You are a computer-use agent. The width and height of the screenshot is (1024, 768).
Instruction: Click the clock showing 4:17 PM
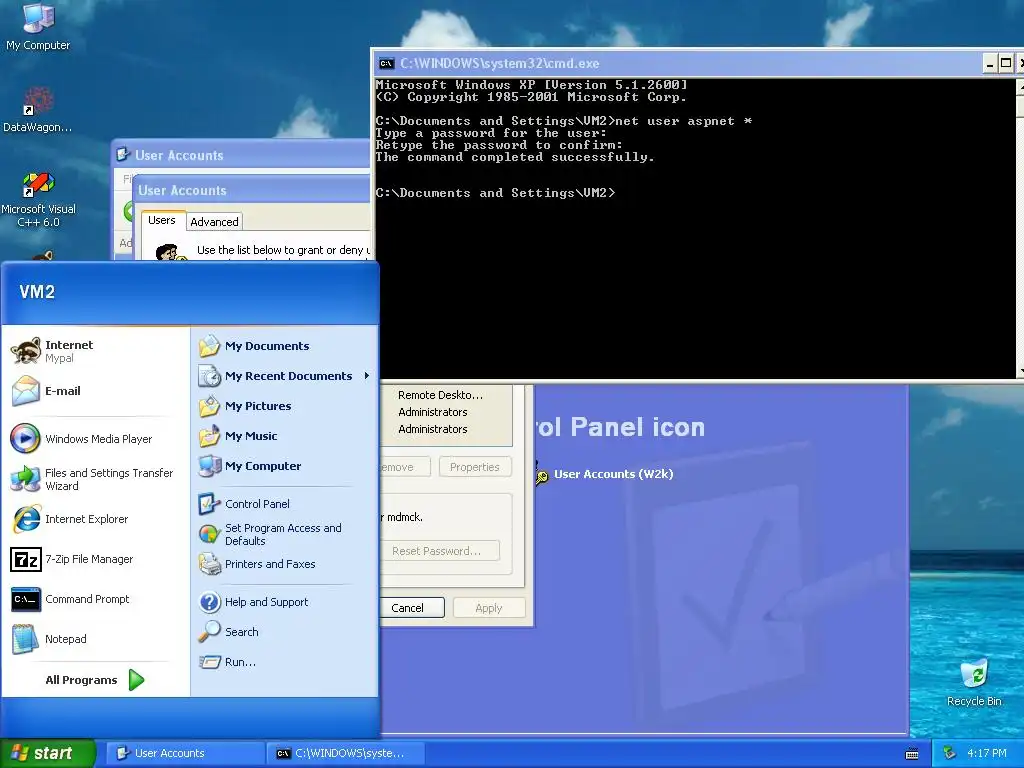(987, 754)
